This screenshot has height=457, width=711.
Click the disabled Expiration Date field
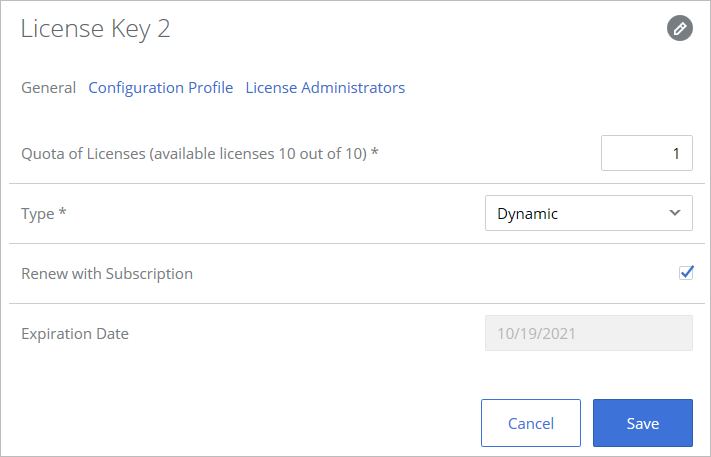pos(588,333)
